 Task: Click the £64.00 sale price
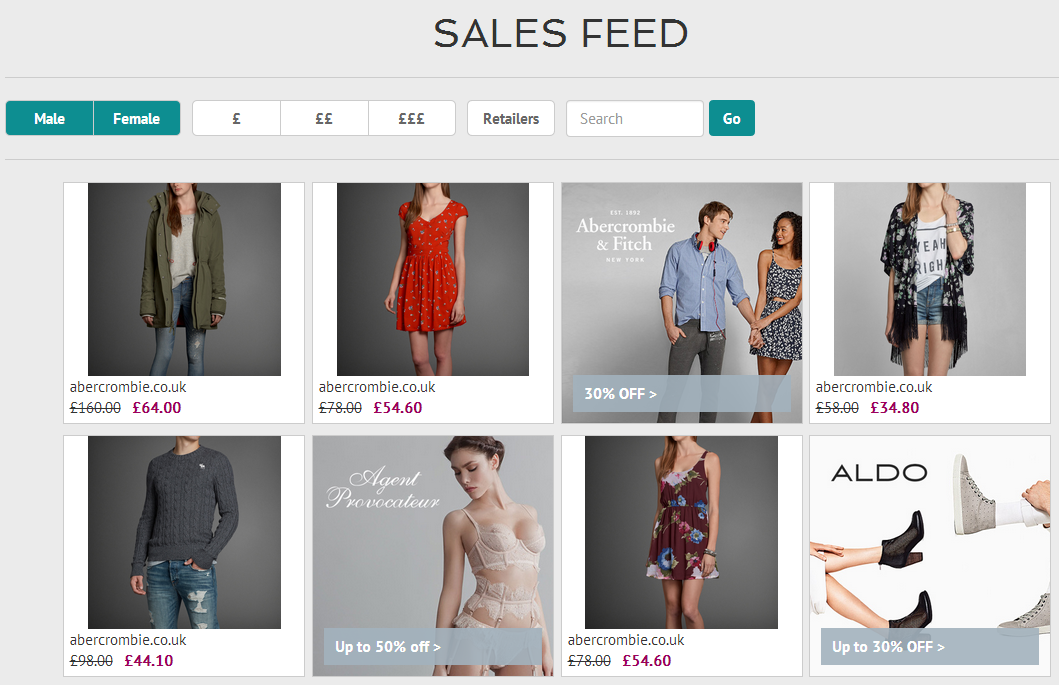tap(157, 408)
